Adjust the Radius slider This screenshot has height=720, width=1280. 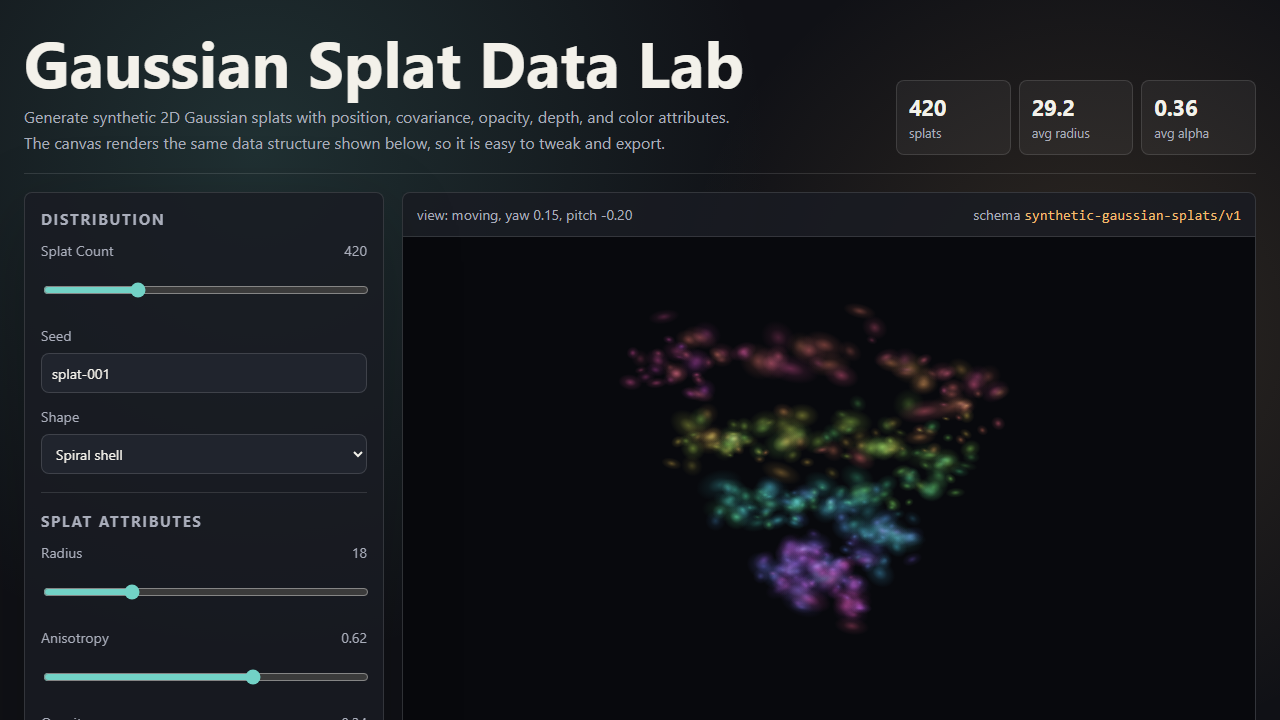coord(204,592)
